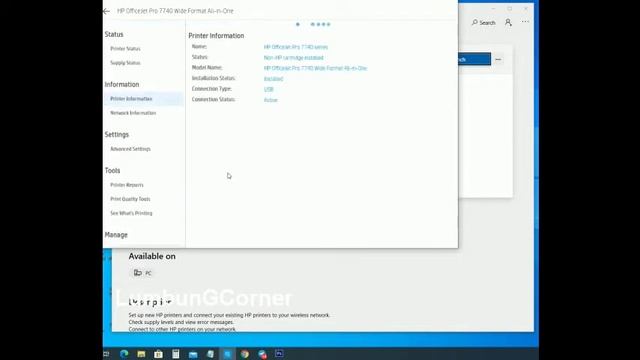Open See What's Printing
The height and width of the screenshot is (360, 640).
(x=131, y=213)
